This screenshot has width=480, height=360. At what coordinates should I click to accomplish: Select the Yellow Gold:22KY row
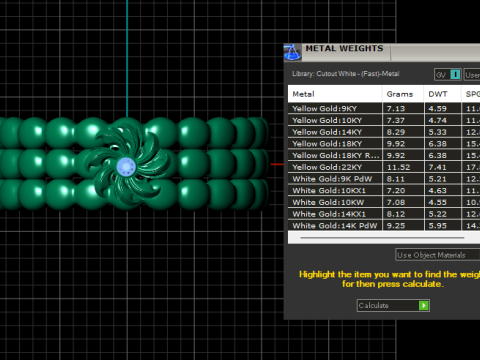tap(384, 167)
